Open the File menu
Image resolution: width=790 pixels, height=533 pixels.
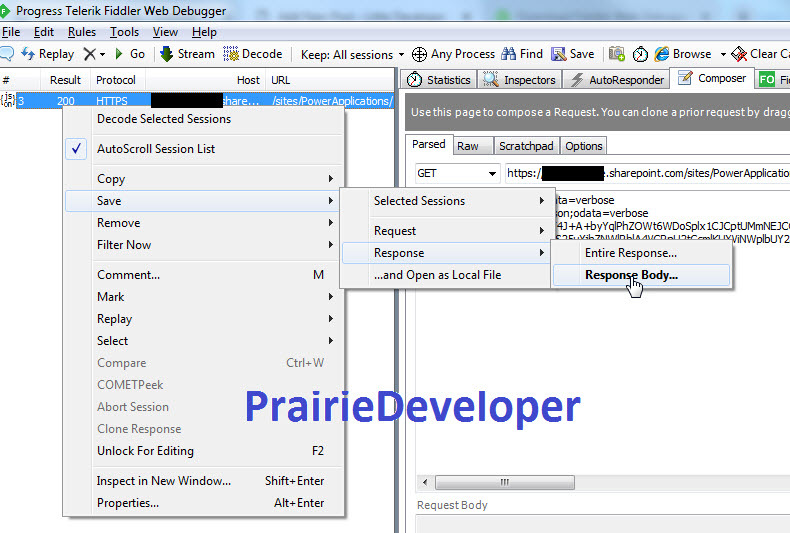pyautogui.click(x=11, y=32)
